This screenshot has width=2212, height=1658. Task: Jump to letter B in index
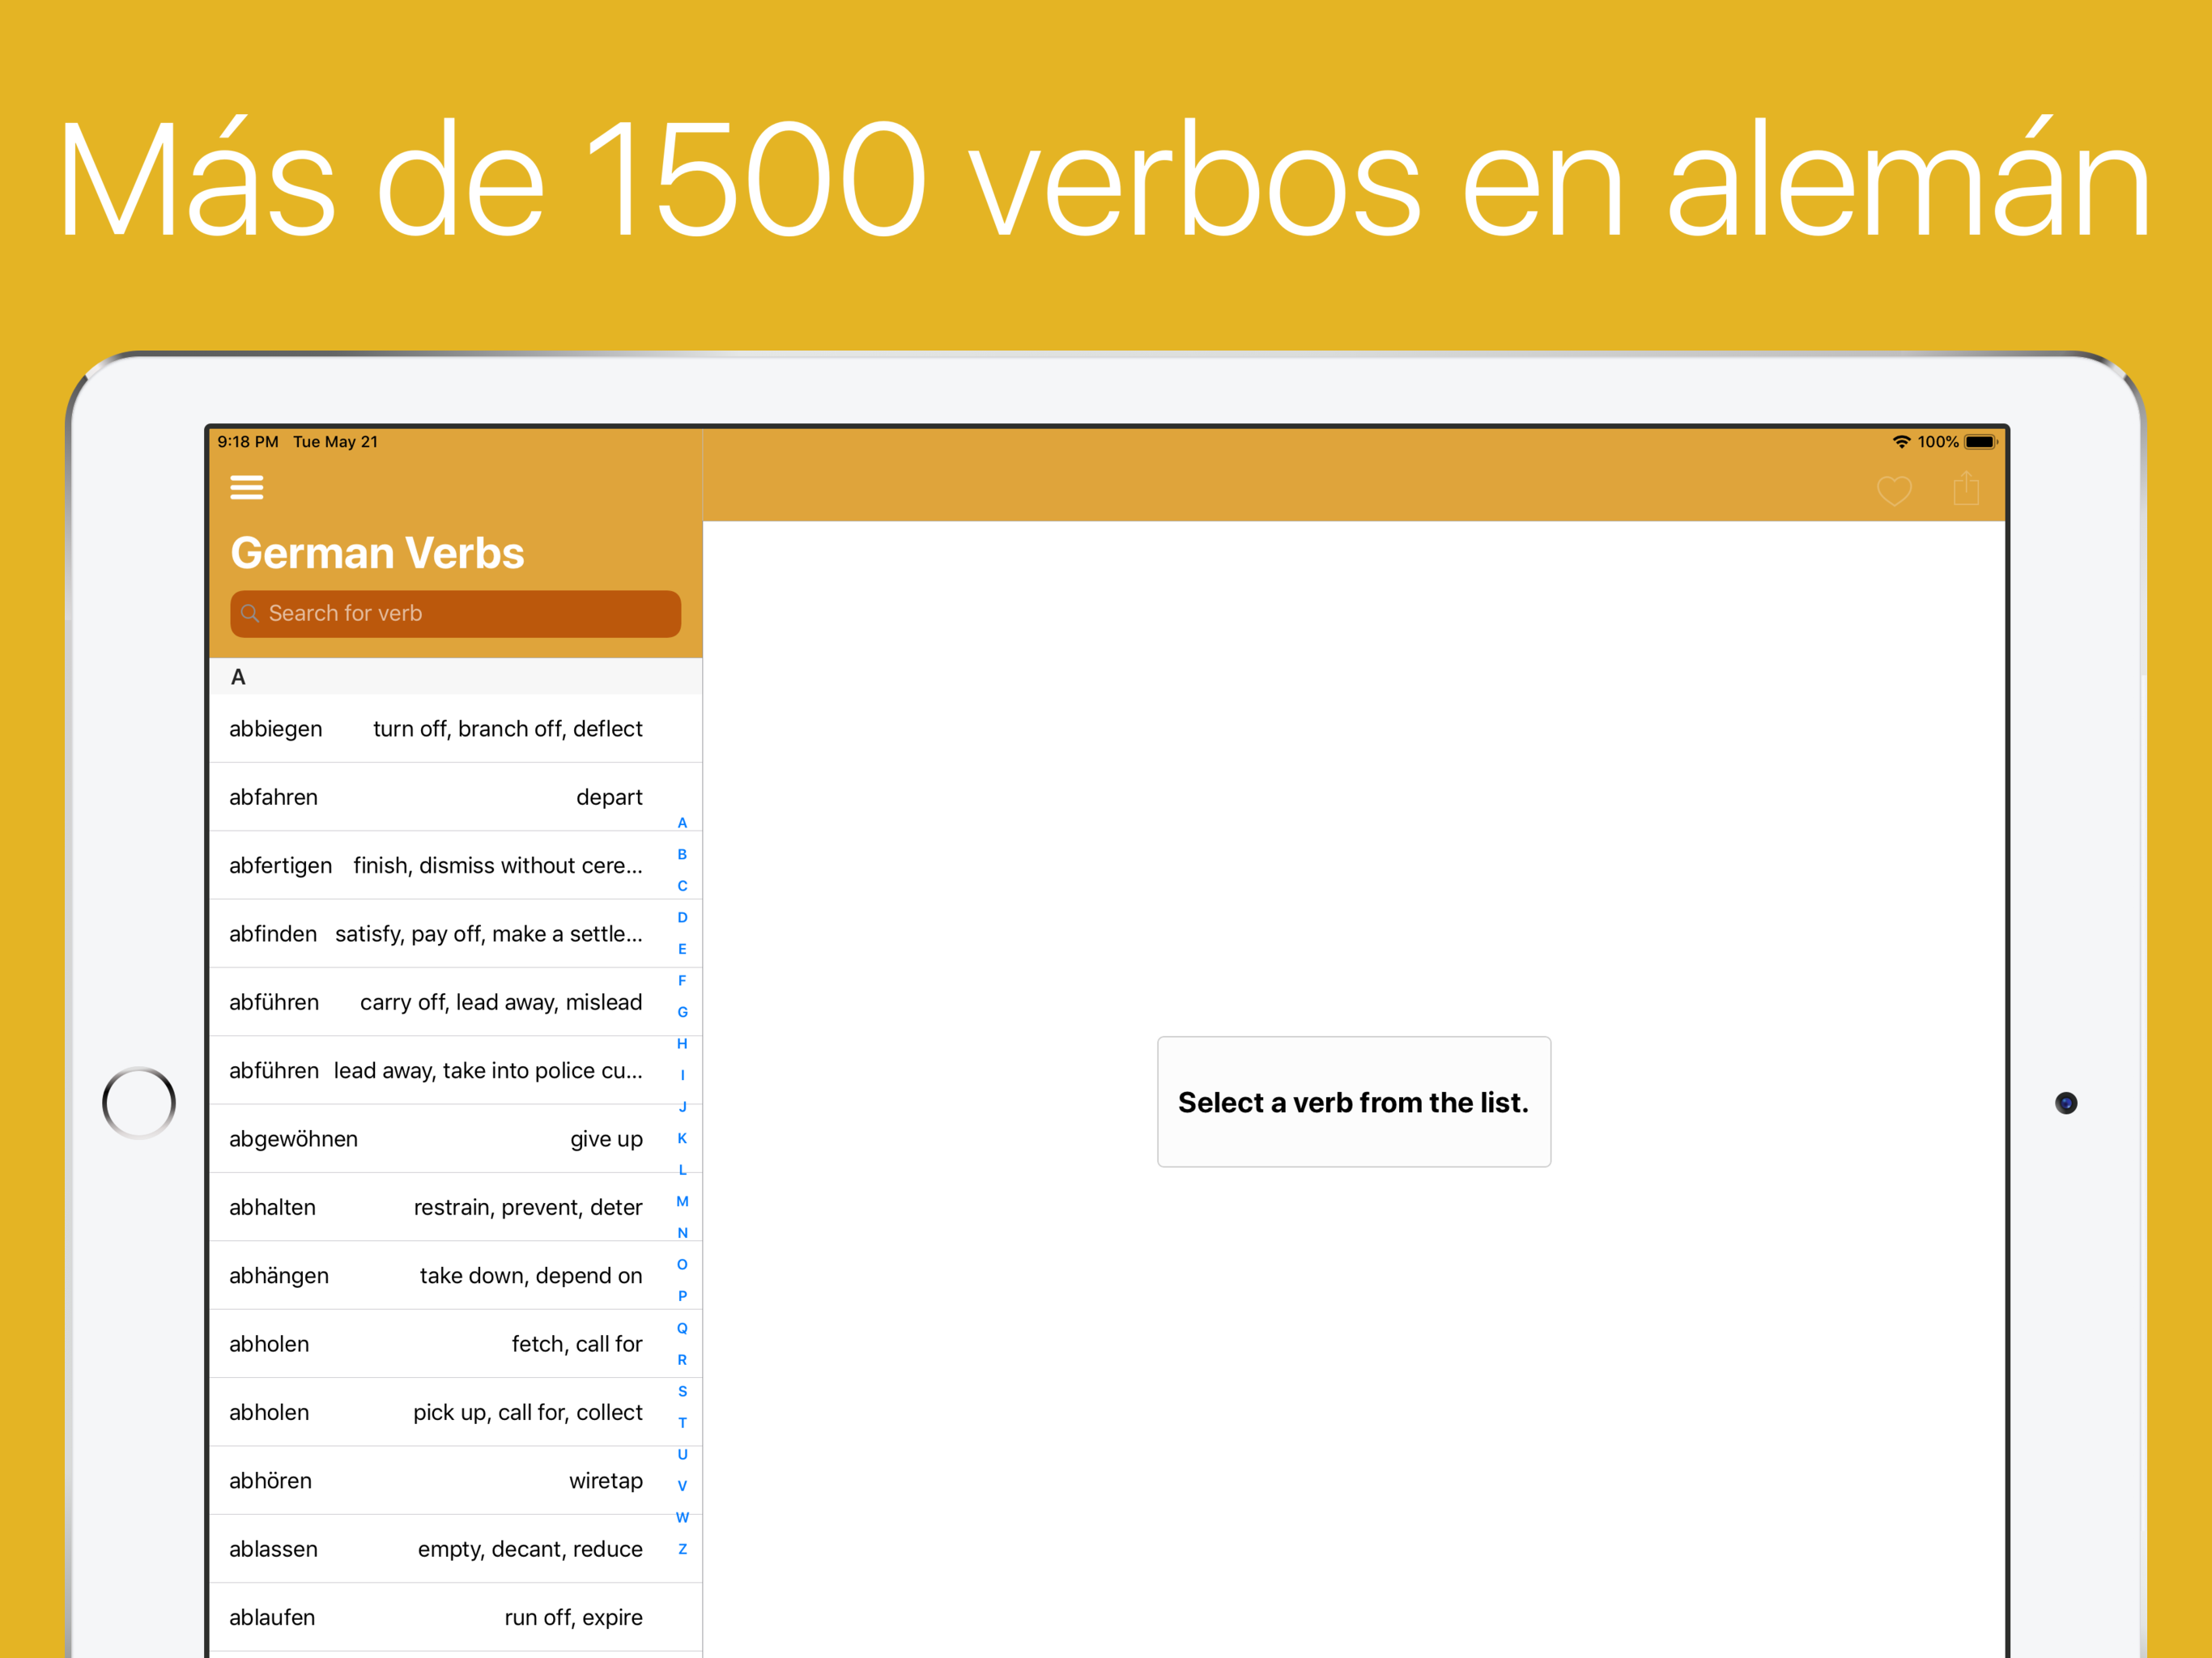click(682, 854)
